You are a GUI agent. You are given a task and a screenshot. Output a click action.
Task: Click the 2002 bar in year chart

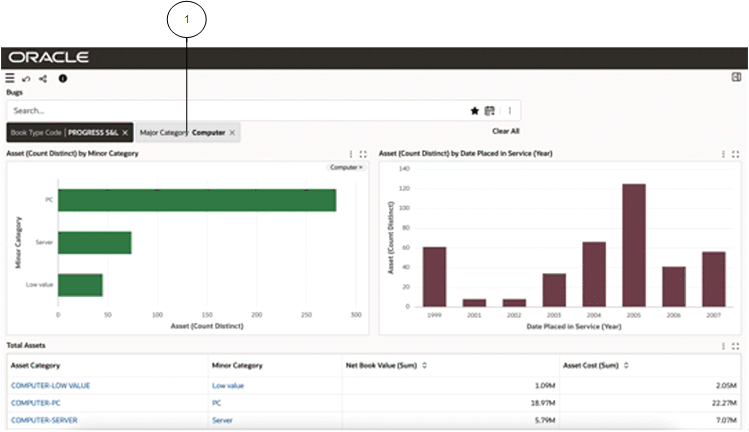tap(514, 303)
